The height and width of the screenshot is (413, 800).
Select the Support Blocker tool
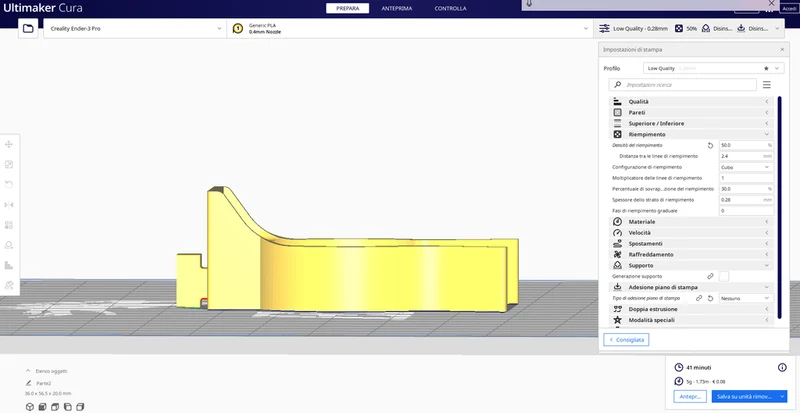(9, 245)
